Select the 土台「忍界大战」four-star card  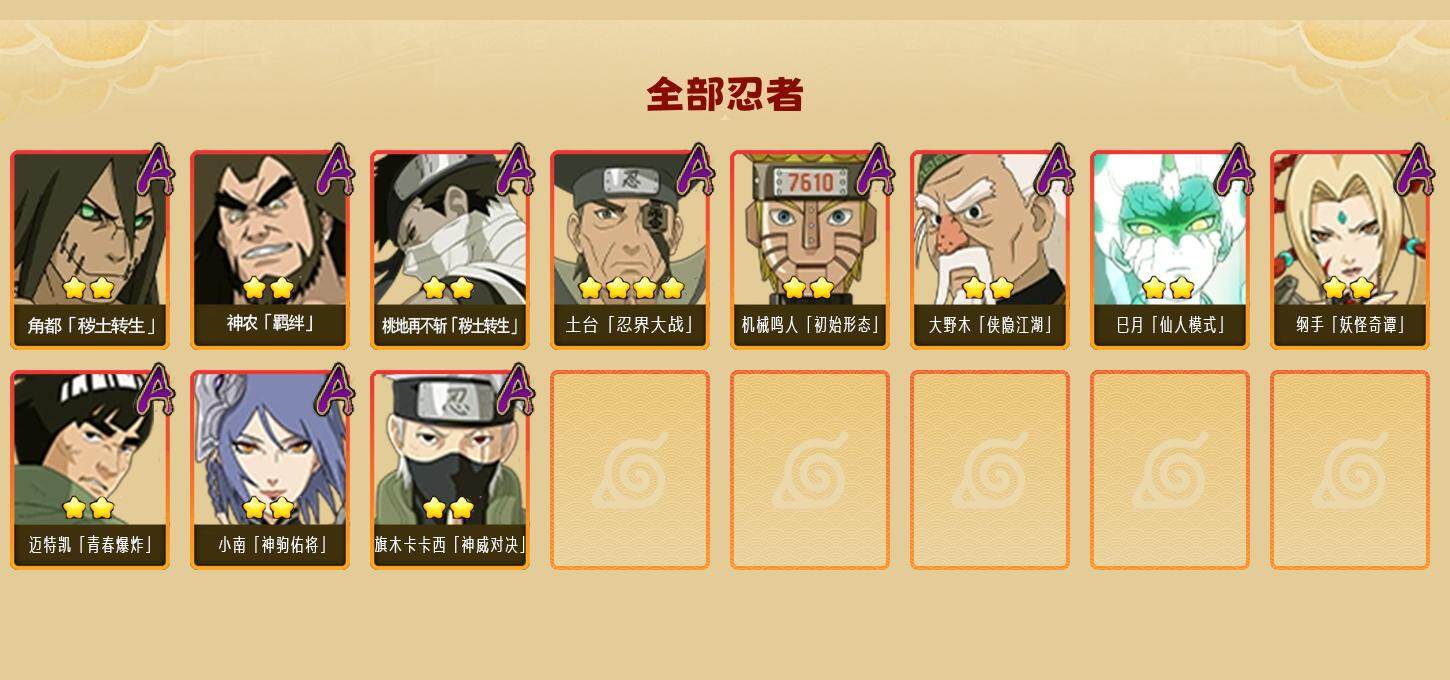pyautogui.click(x=630, y=250)
